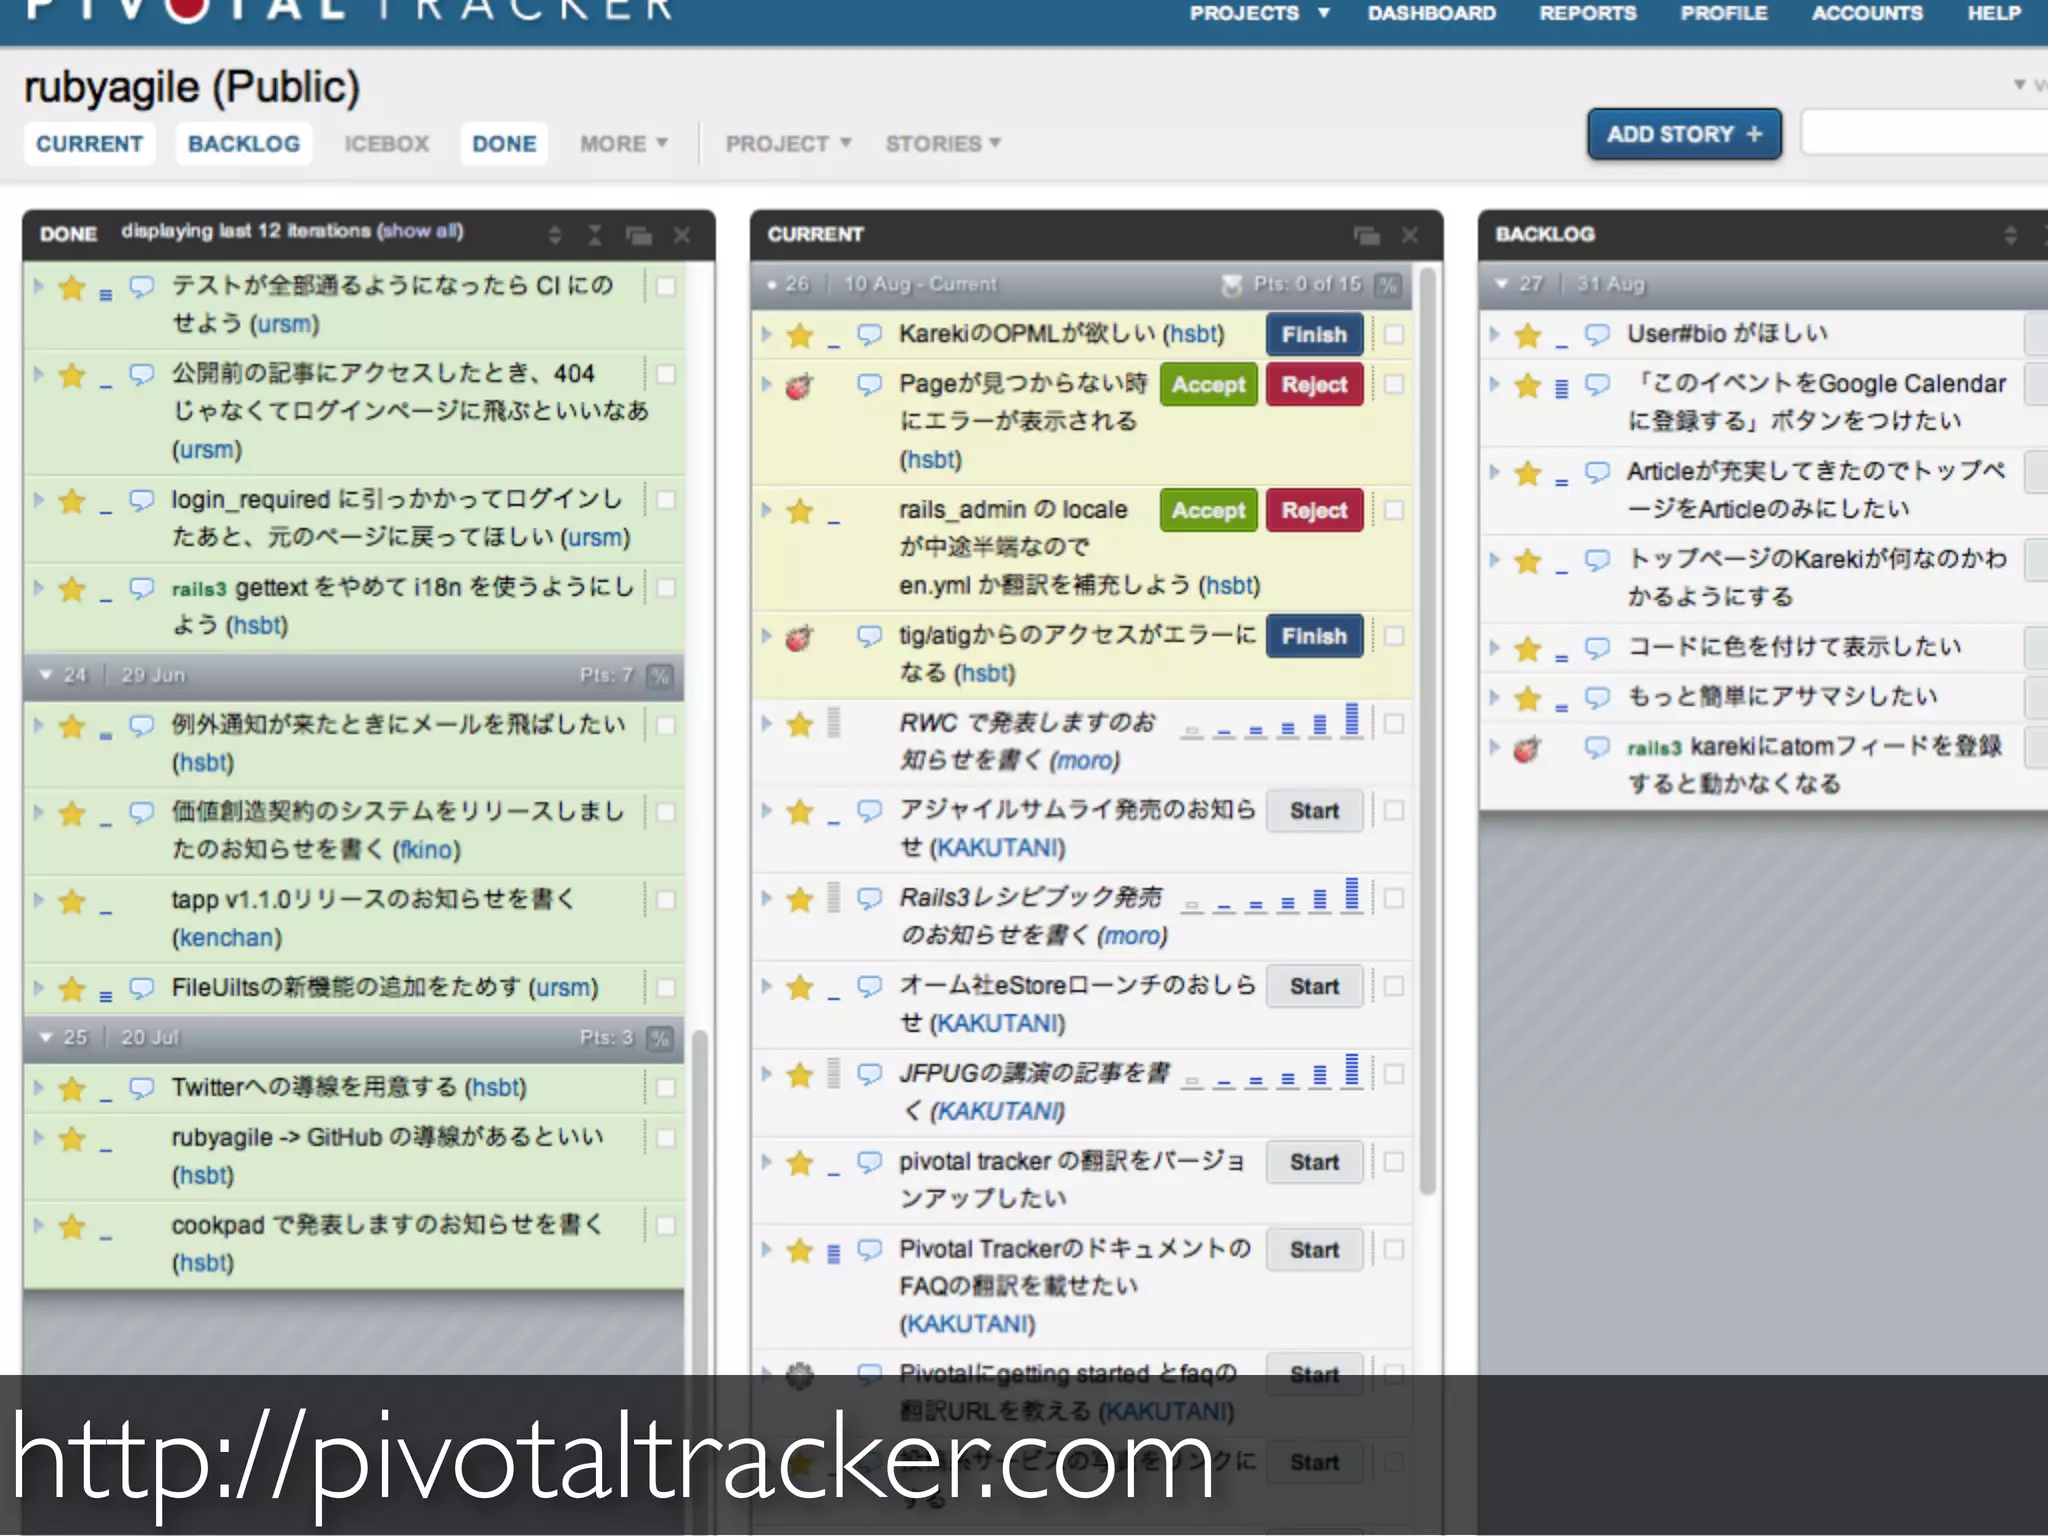Start the アジャイルサムライ発売 story
Viewport: 2048px width, 1536px height.
click(1314, 811)
